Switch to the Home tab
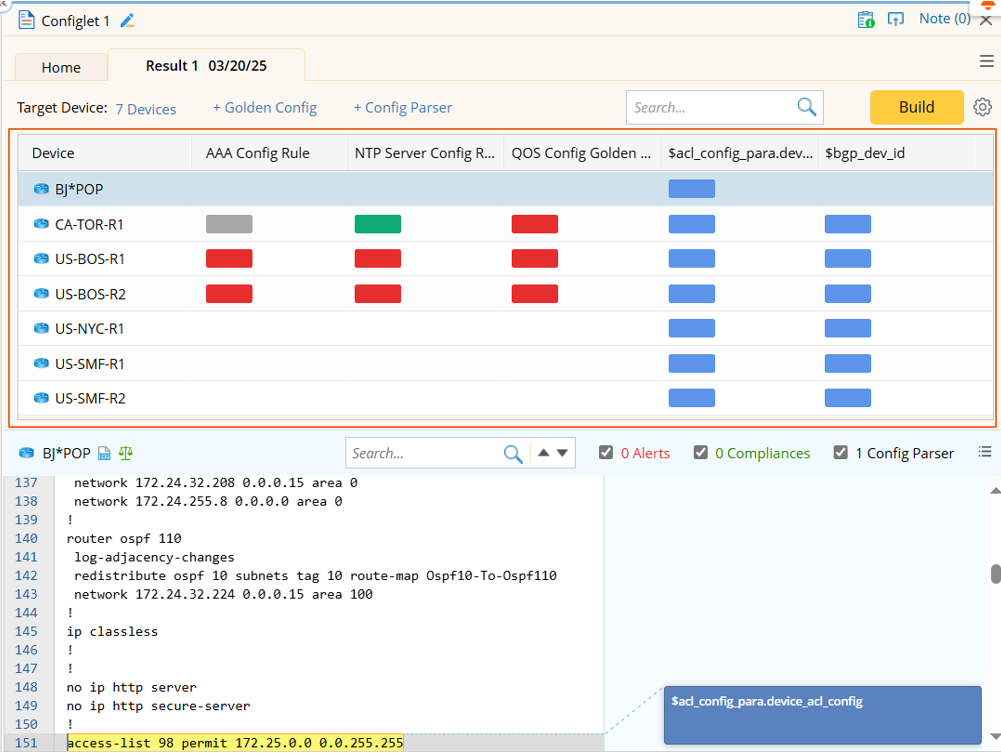The image size is (1001, 754). click(61, 67)
